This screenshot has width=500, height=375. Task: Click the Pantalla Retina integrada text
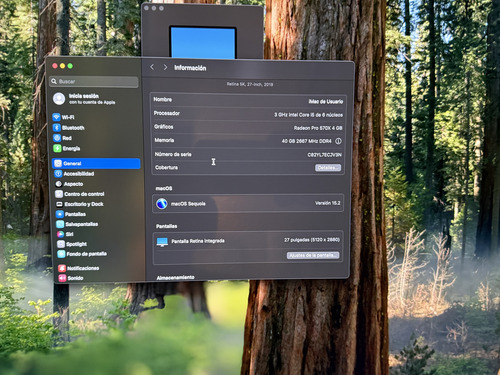coord(198,241)
